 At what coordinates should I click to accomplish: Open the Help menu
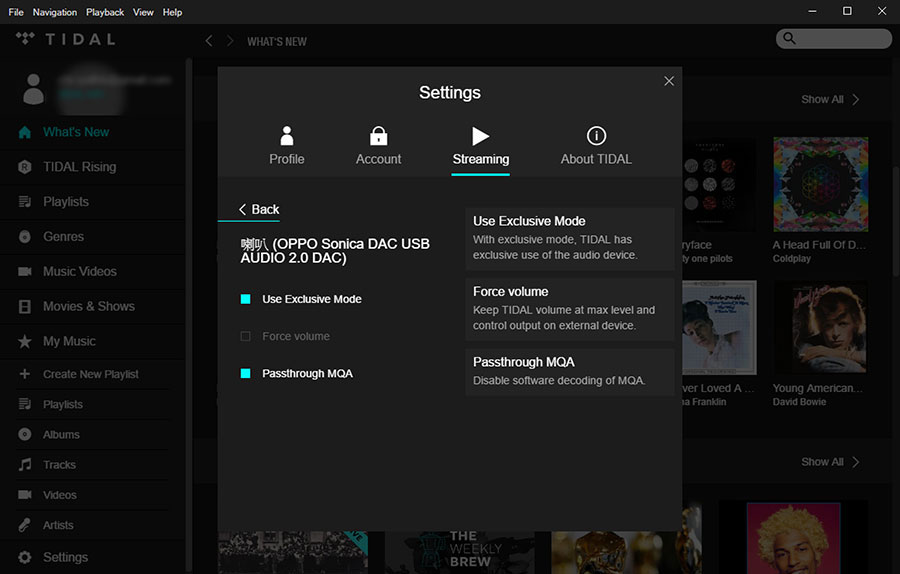coord(172,12)
